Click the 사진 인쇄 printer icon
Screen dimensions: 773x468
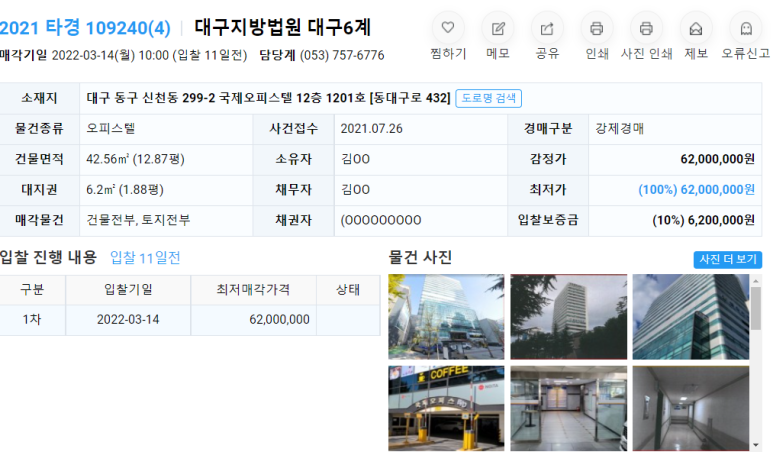(x=646, y=28)
